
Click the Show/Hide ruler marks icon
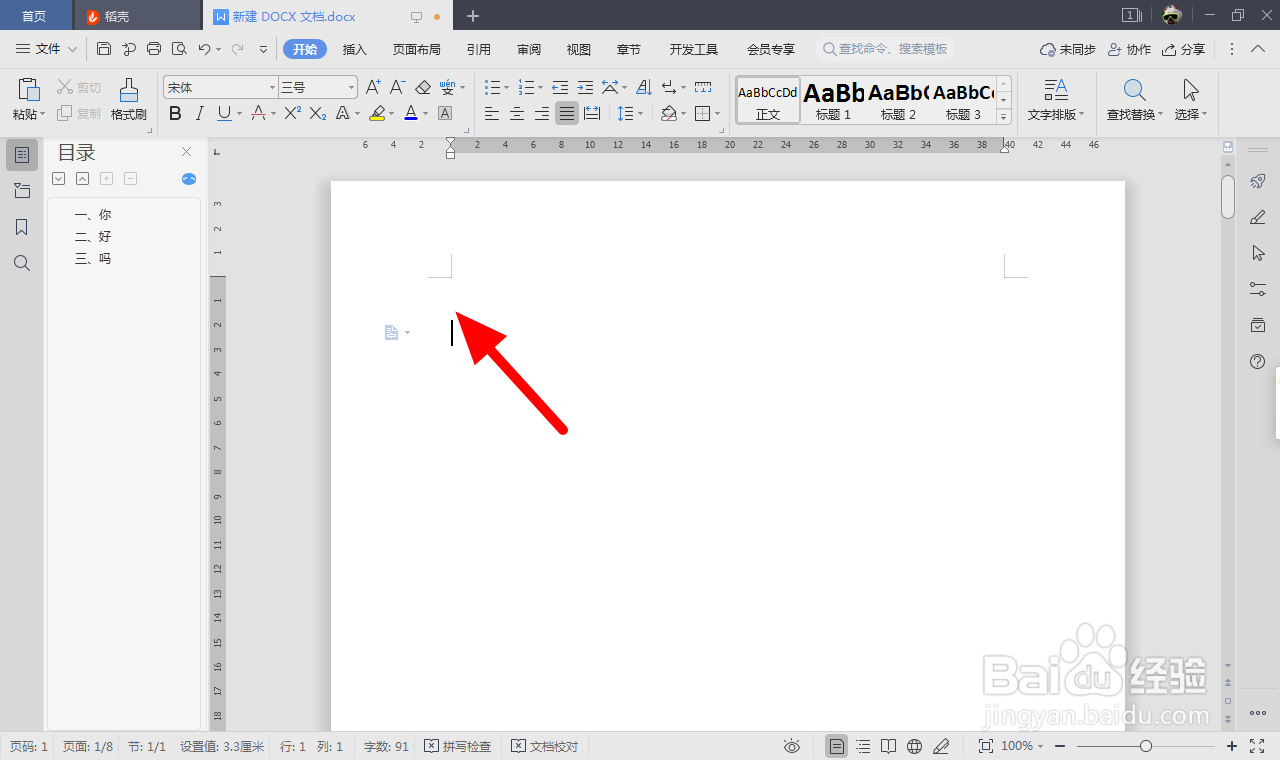click(x=703, y=88)
